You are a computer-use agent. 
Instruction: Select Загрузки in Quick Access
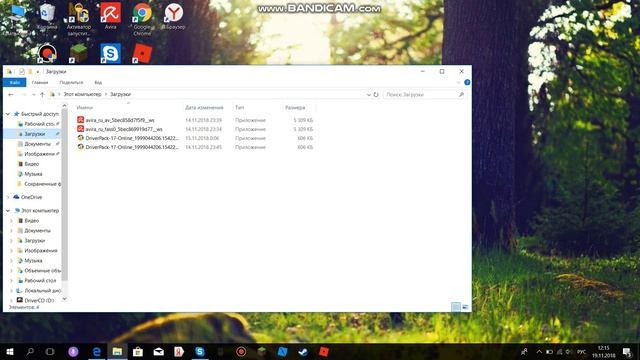[34, 134]
